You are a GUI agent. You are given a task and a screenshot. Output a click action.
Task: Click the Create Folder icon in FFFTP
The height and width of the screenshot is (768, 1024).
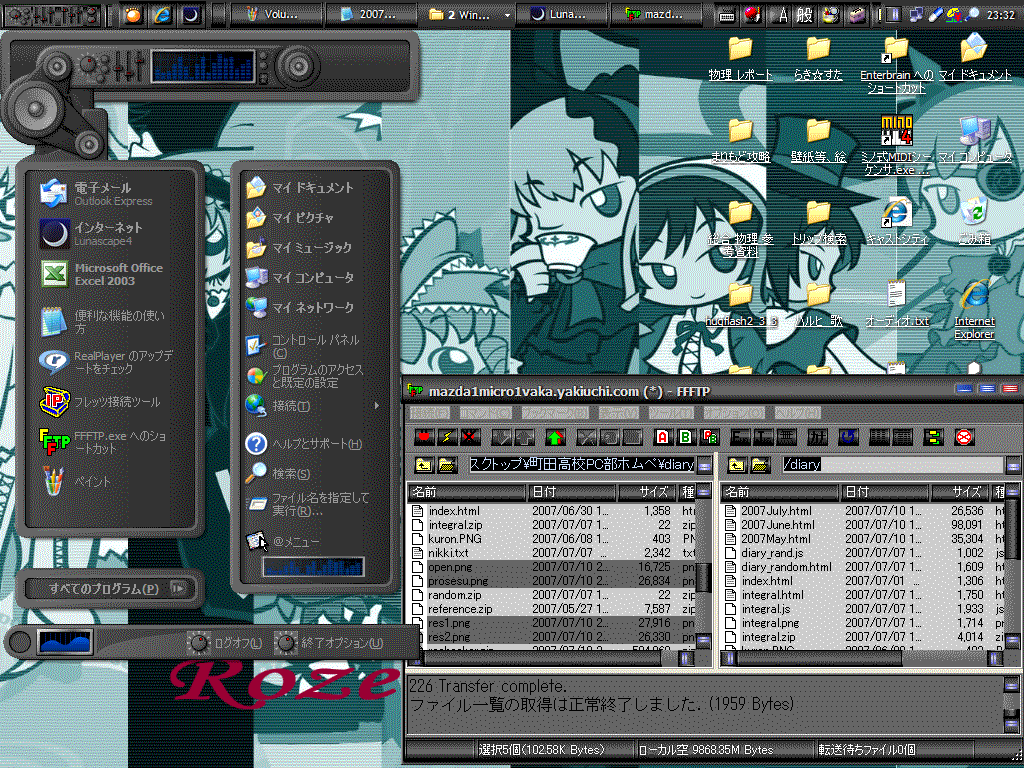click(631, 437)
